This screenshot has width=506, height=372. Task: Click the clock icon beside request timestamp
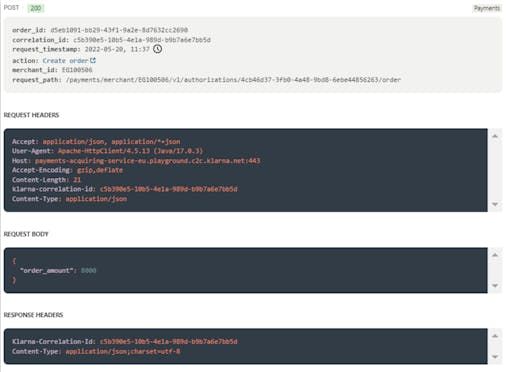point(157,49)
